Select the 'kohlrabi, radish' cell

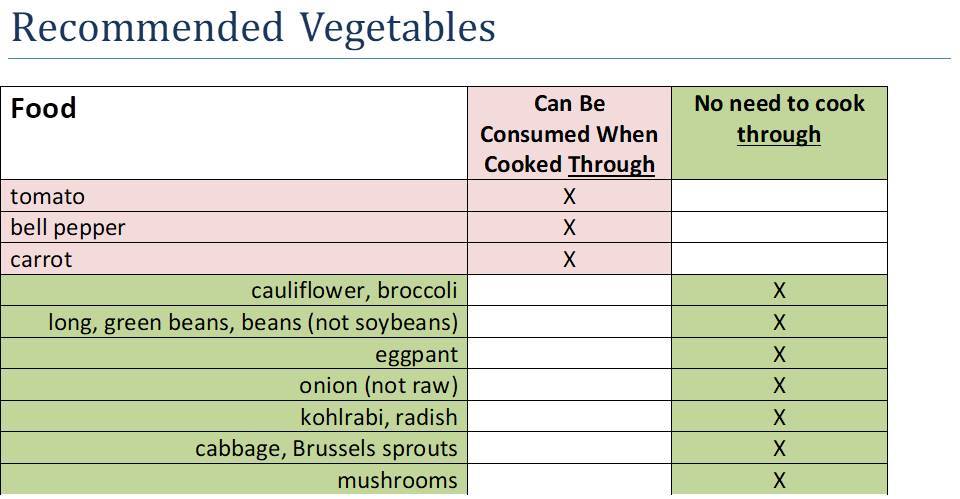(x=379, y=417)
